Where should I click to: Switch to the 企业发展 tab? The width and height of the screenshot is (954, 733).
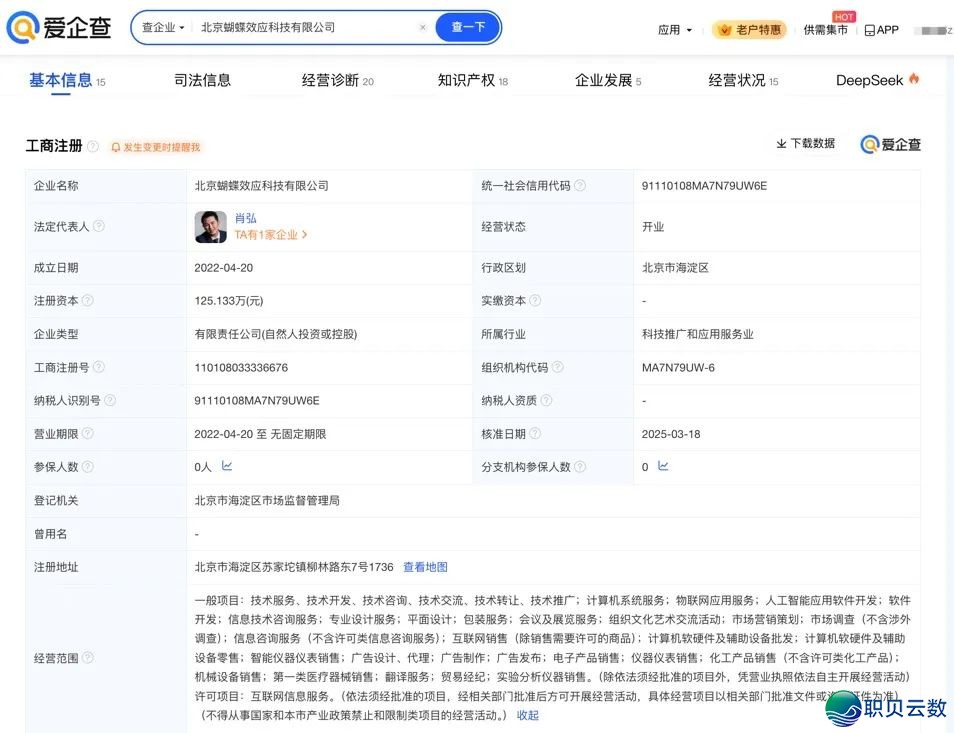click(608, 80)
